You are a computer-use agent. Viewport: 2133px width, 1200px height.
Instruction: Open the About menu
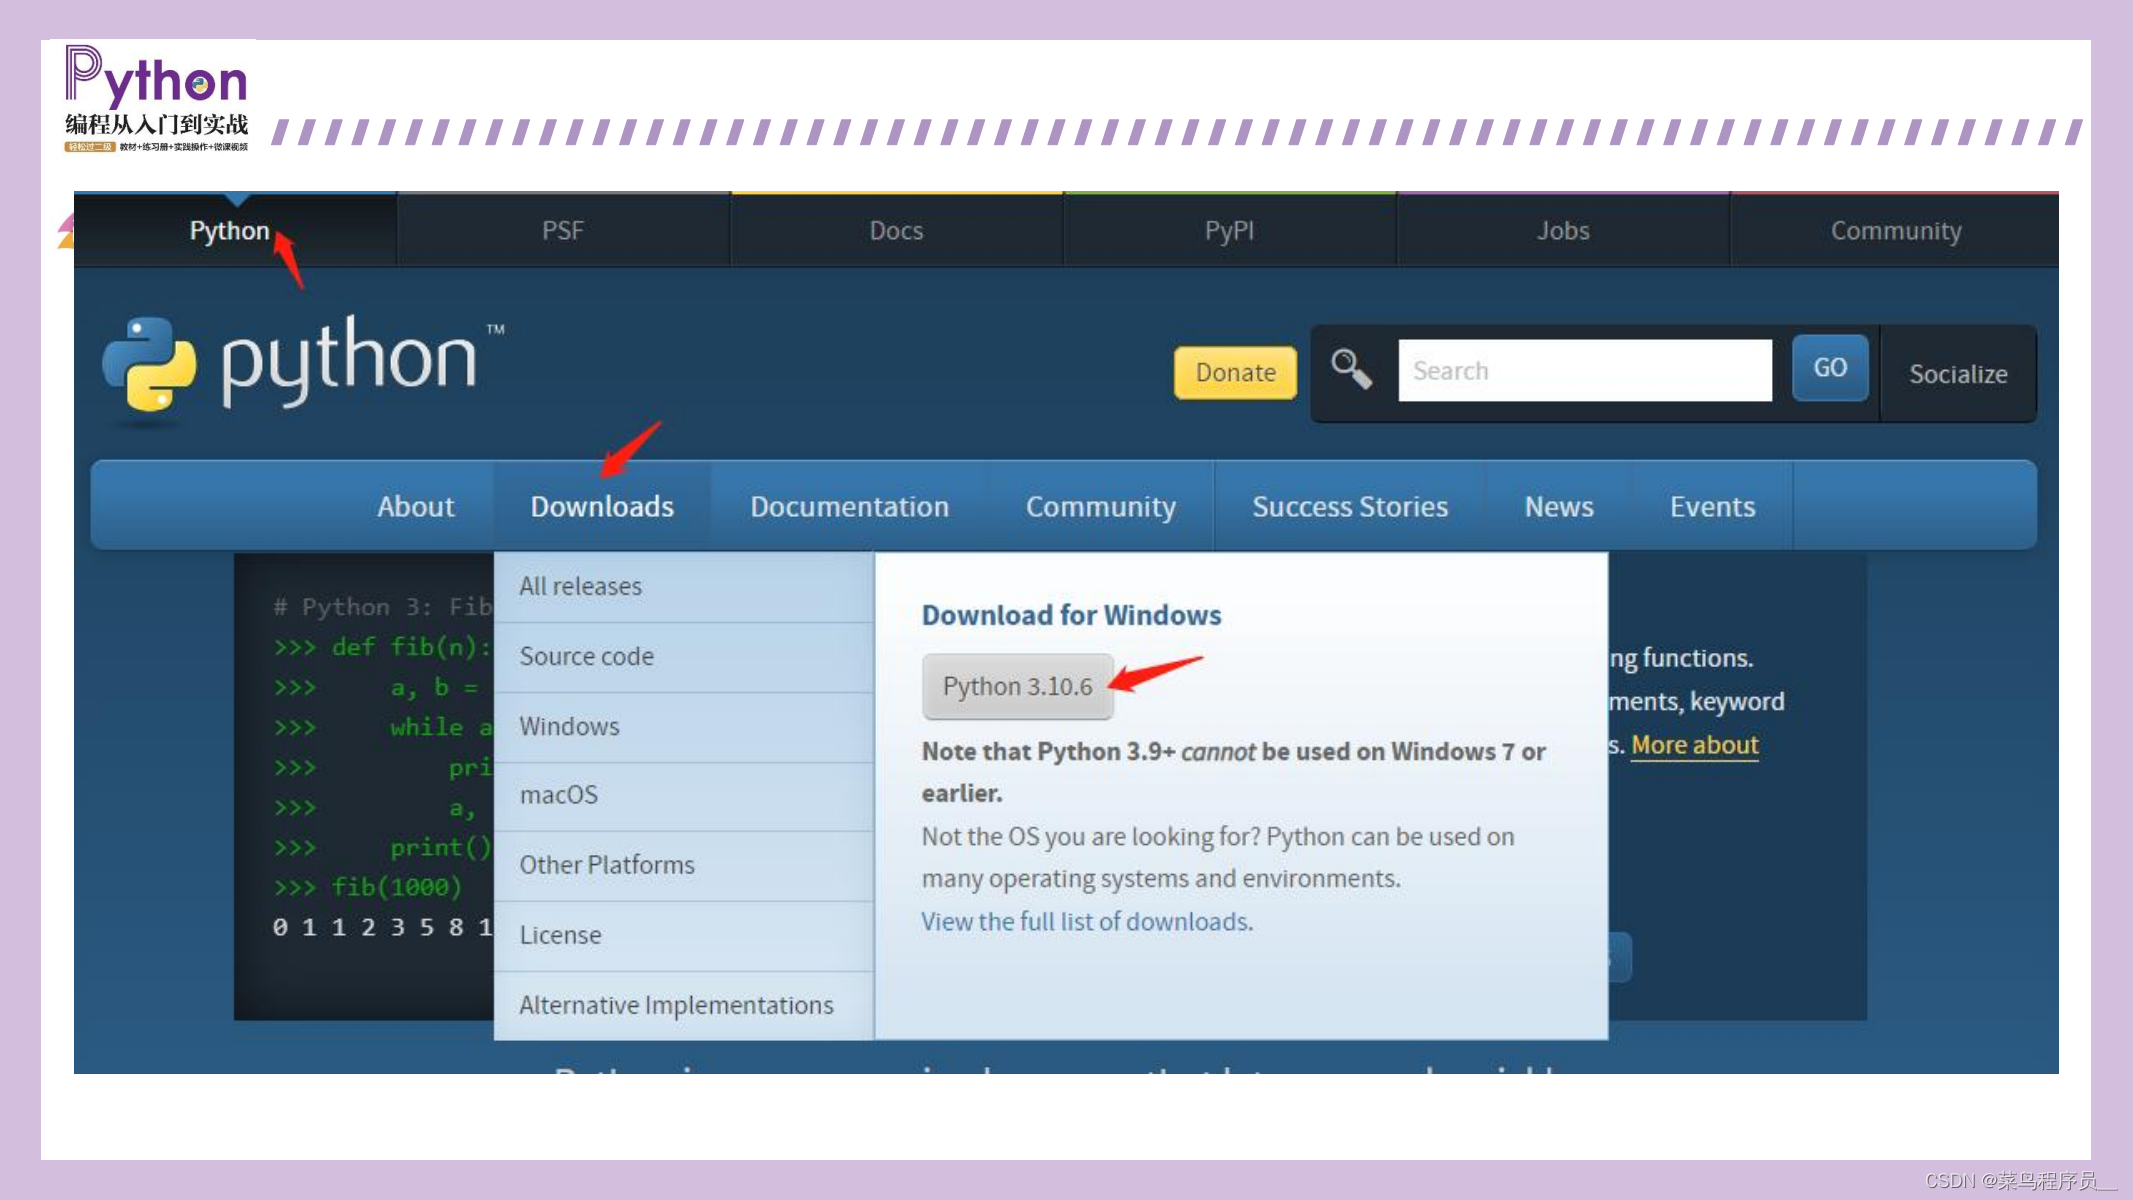416,507
